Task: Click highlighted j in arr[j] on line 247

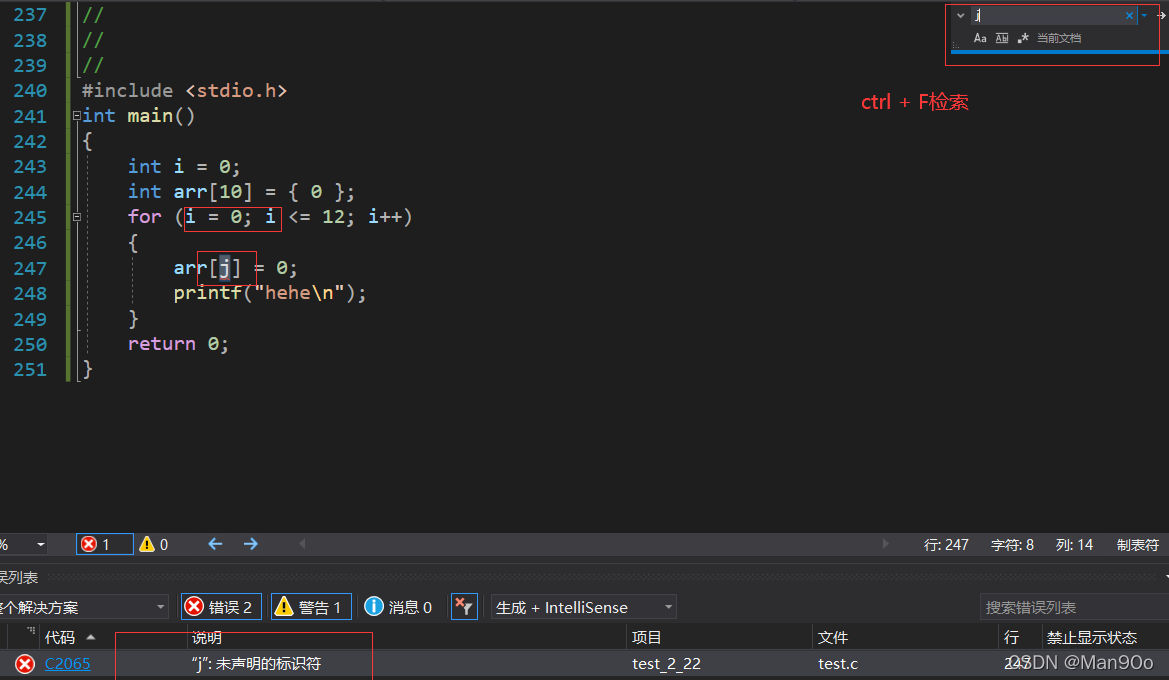Action: click(224, 268)
